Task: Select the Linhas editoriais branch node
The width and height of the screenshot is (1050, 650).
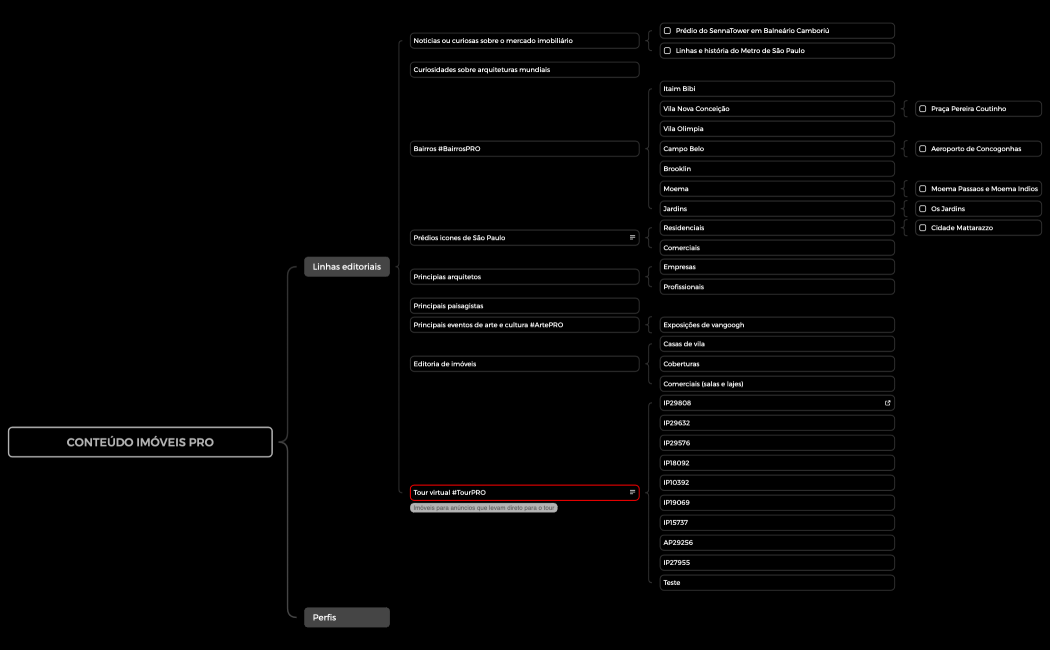Action: tap(346, 267)
